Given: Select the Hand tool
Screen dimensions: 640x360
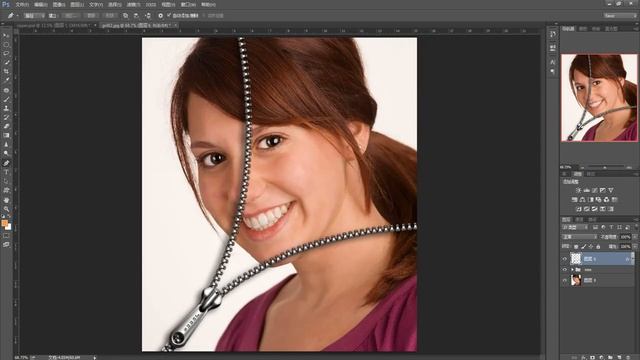Looking at the screenshot, I should [6, 200].
